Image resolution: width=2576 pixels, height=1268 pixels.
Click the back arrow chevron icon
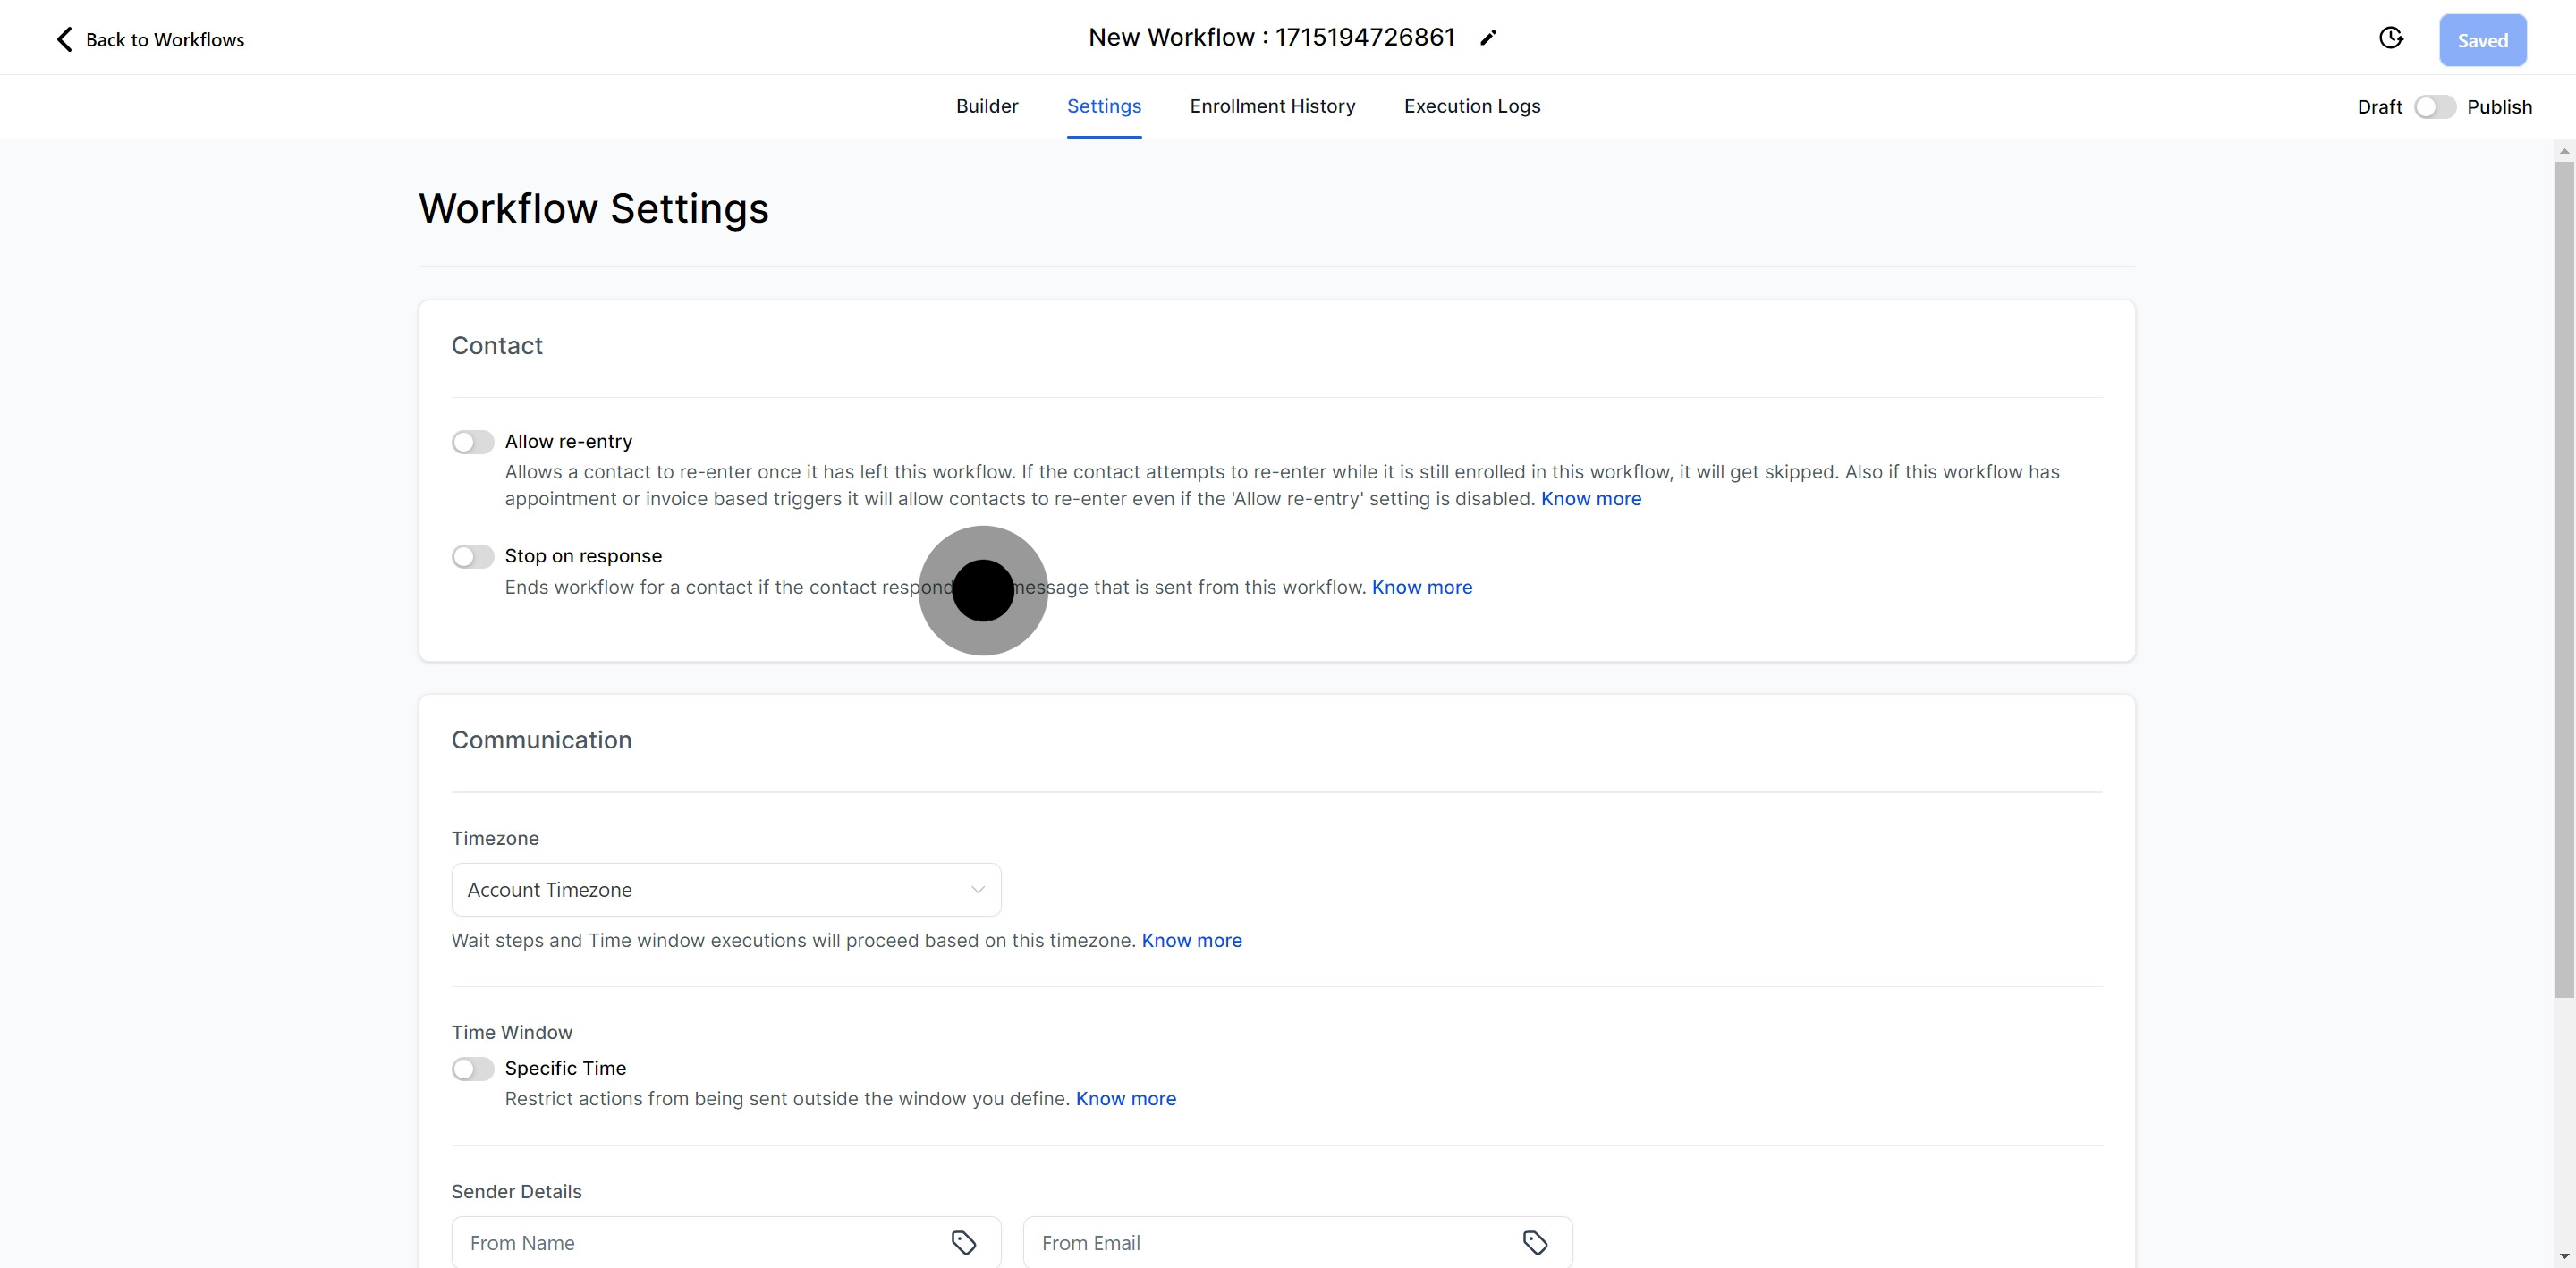tap(64, 39)
